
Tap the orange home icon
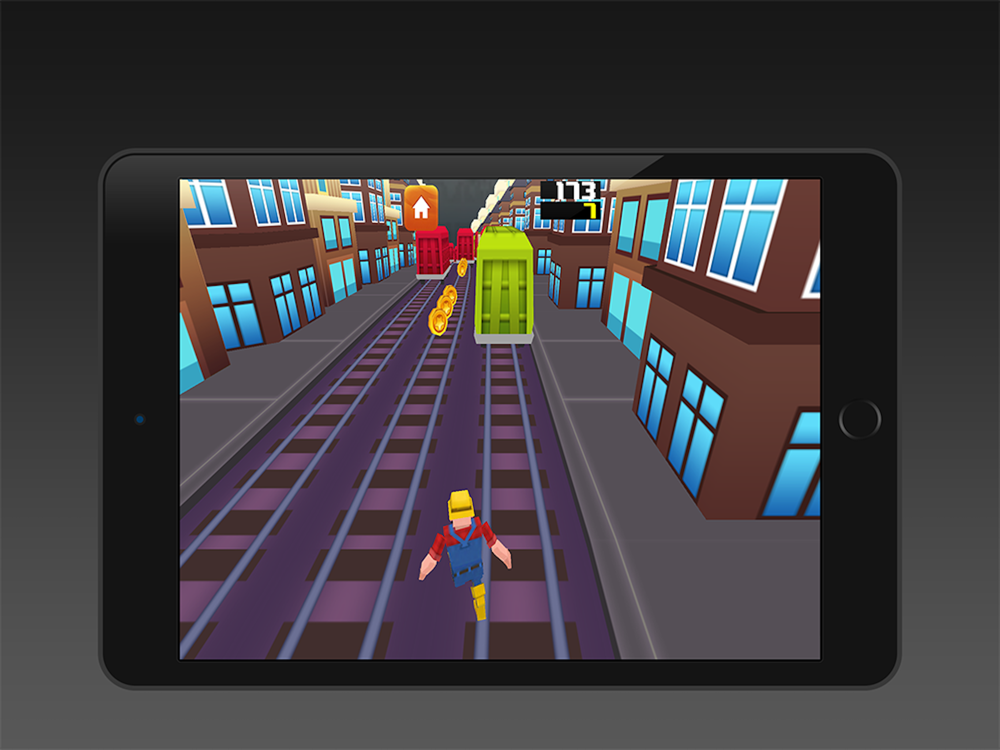[421, 208]
